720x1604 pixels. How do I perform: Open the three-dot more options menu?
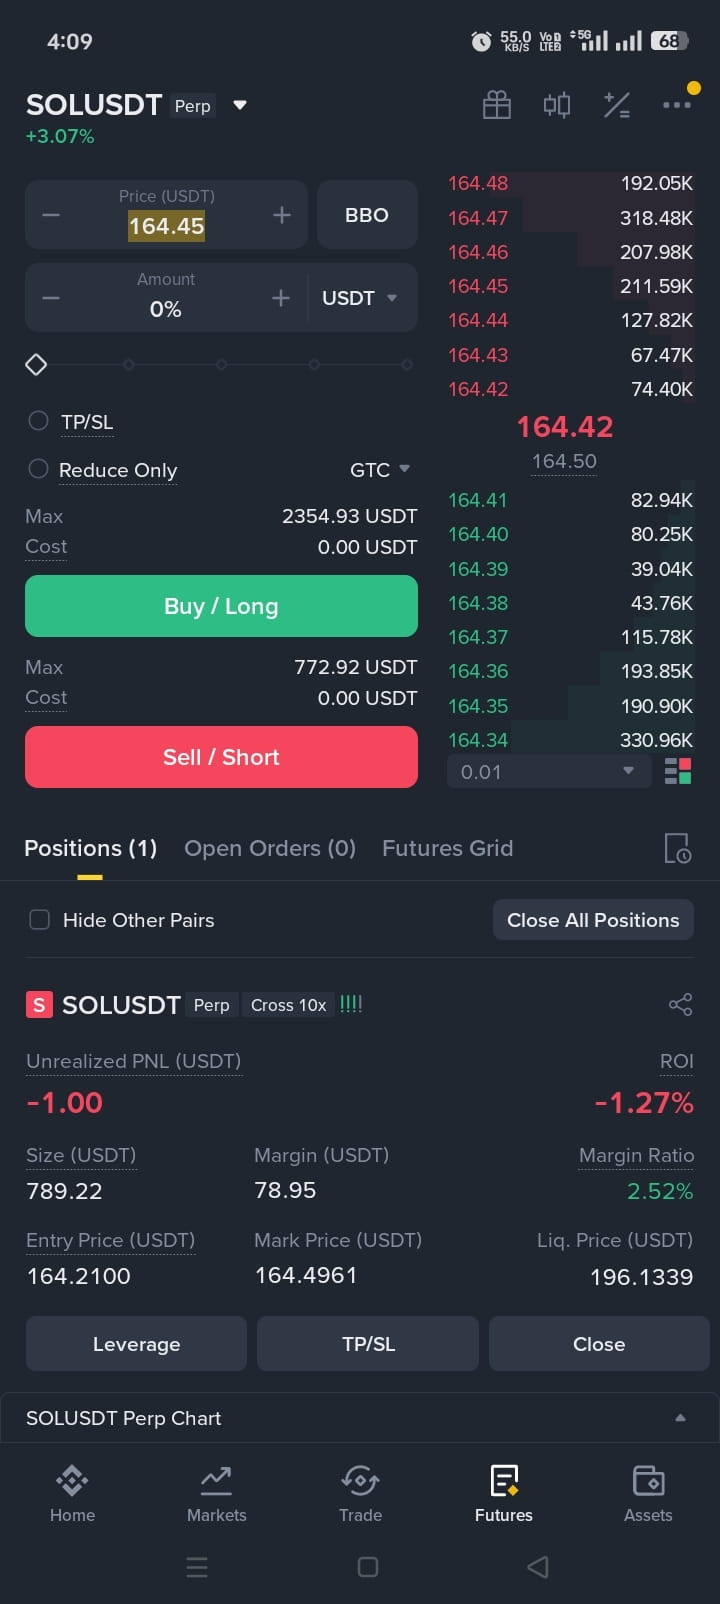pos(677,104)
